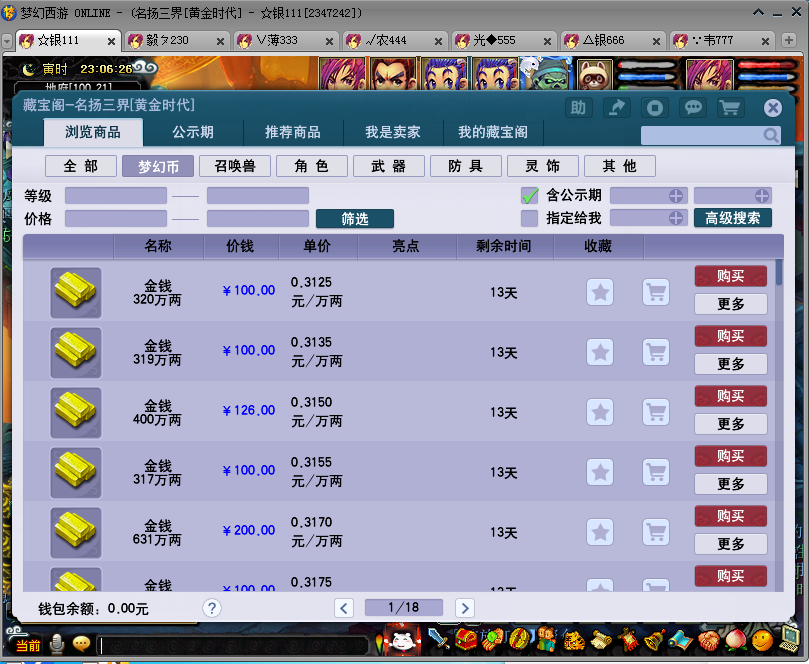Go to next page of listings

click(465, 608)
